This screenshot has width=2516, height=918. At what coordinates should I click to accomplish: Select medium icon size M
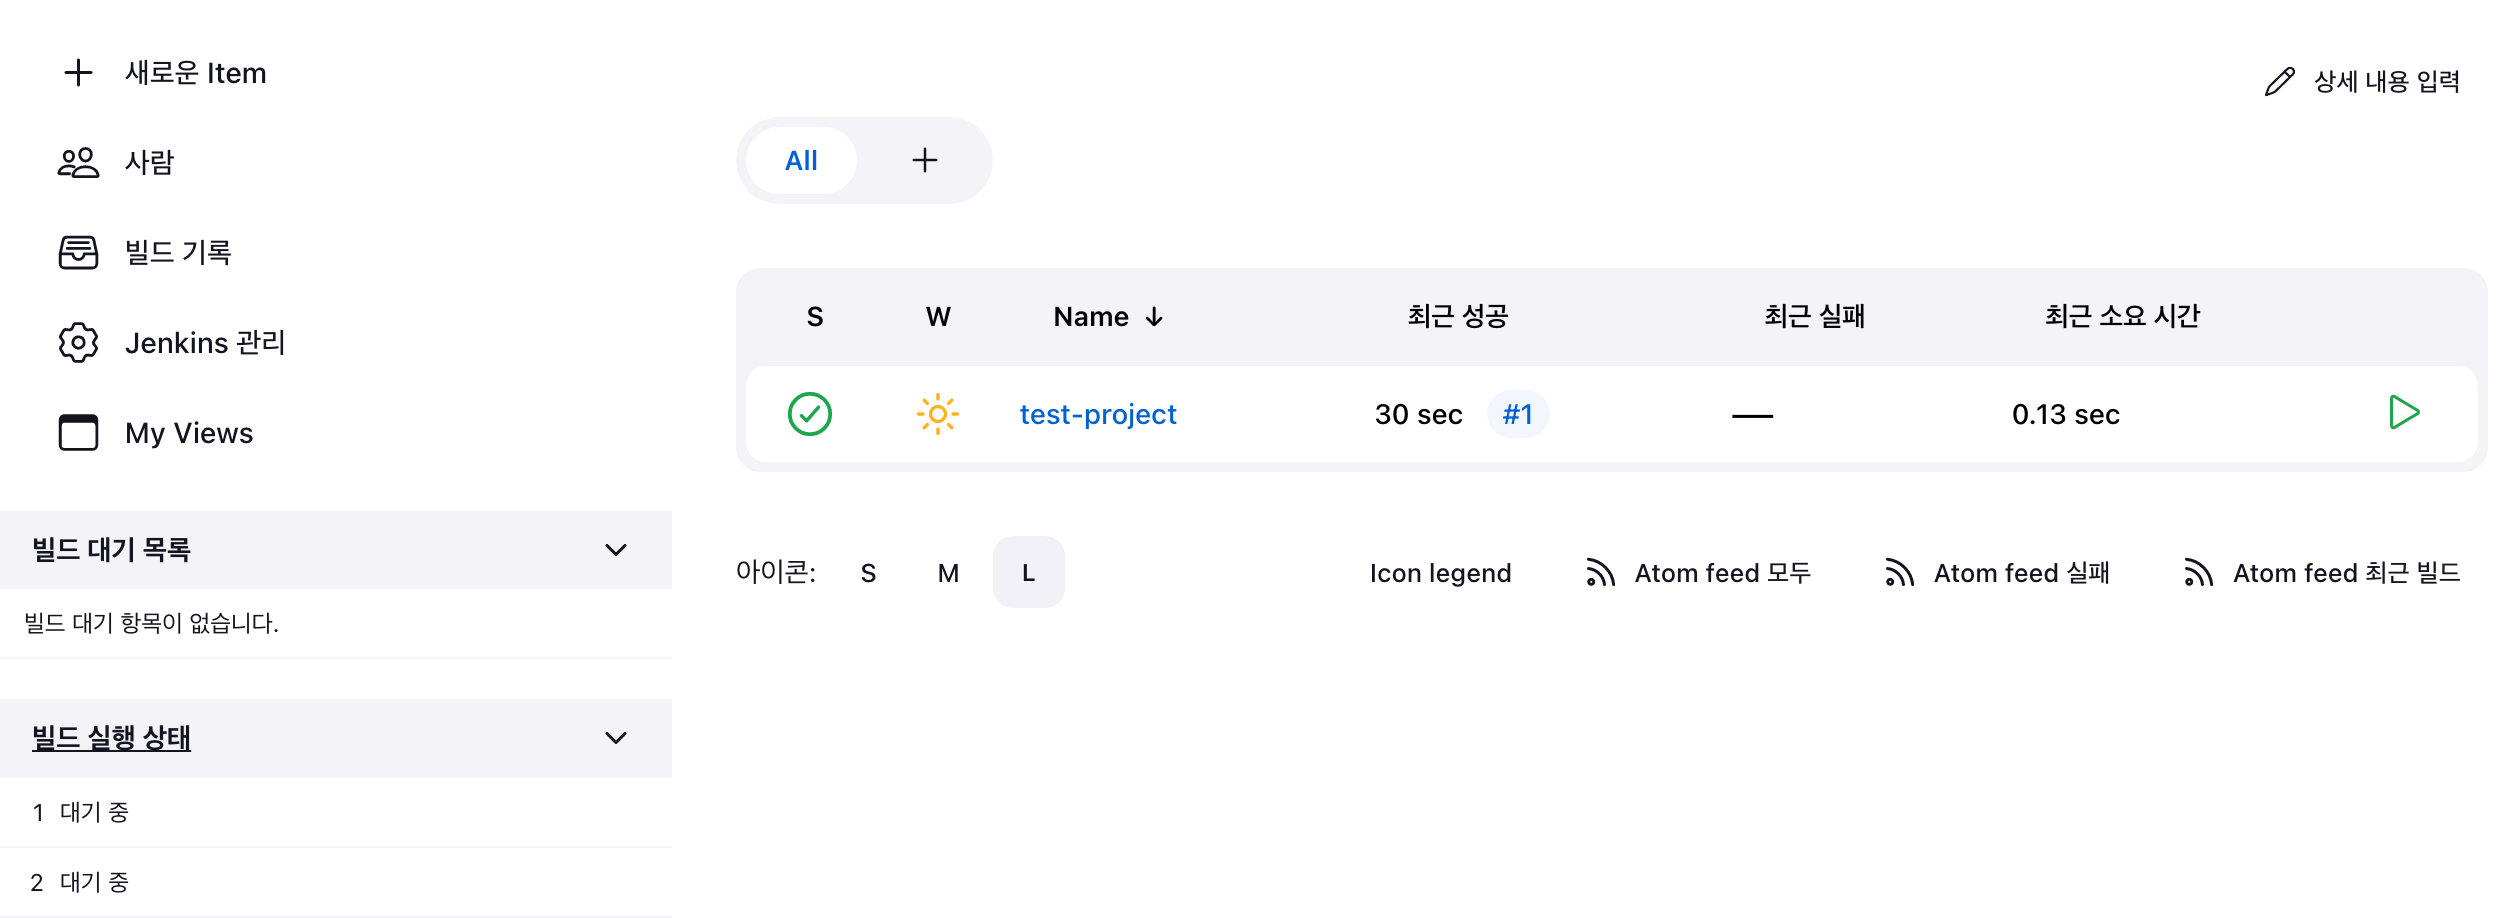[x=948, y=573]
